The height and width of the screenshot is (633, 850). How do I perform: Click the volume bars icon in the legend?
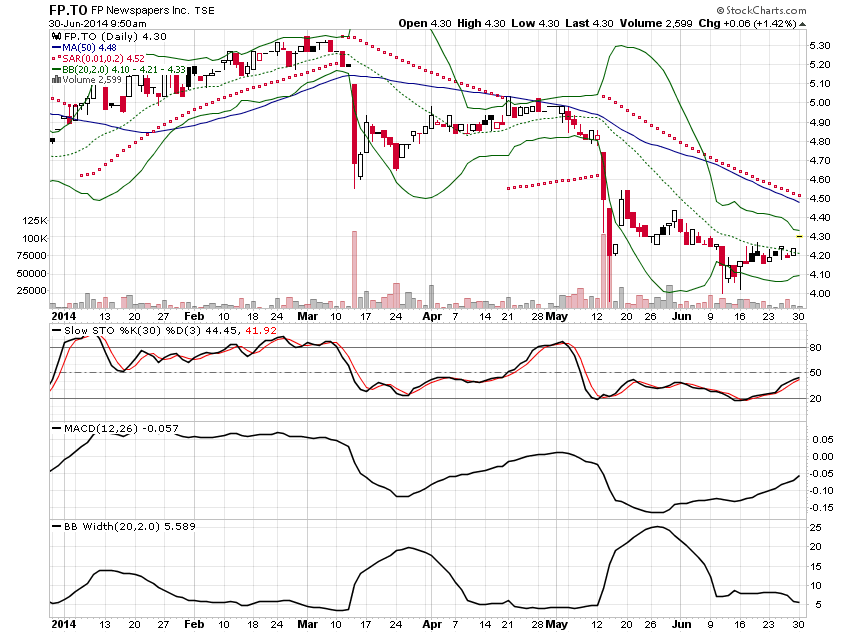(56, 80)
